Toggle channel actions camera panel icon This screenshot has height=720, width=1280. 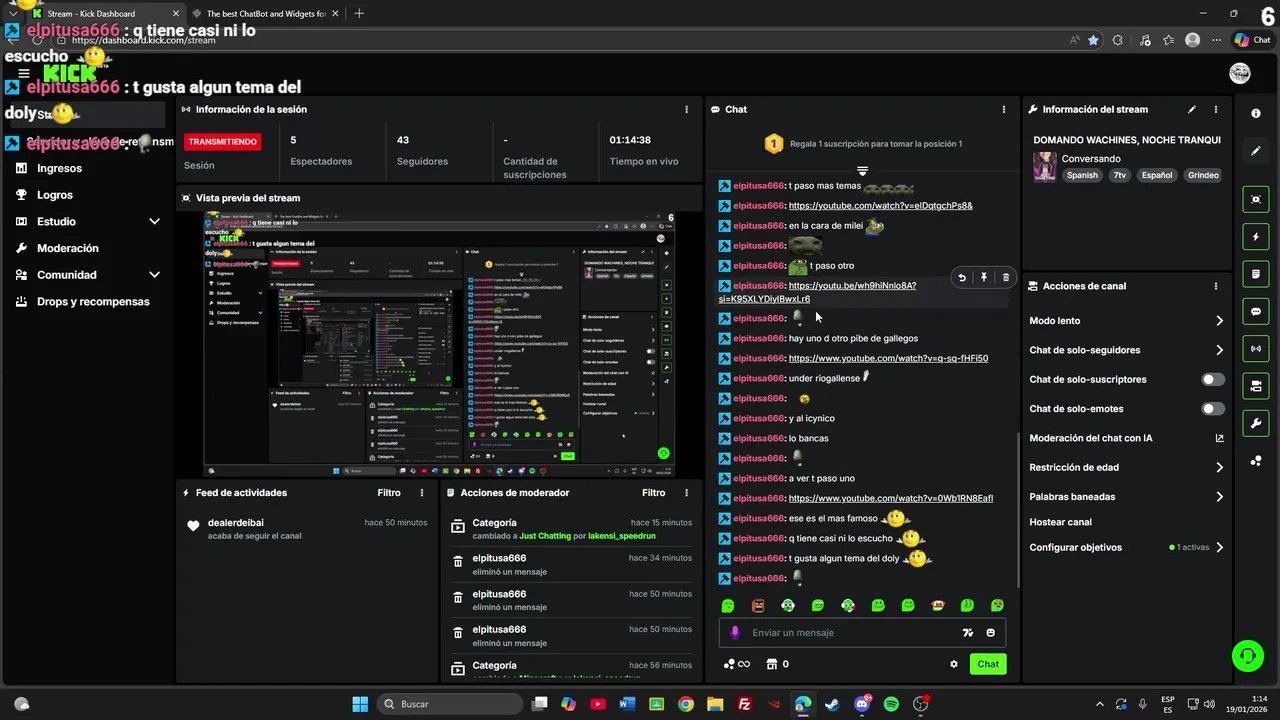pos(1256,386)
